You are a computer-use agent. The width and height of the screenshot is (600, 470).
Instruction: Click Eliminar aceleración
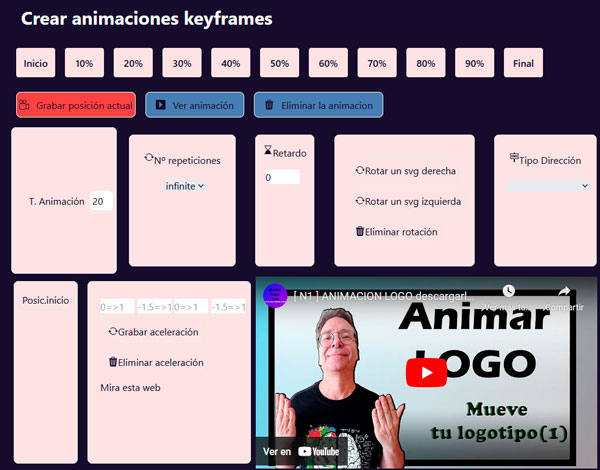156,362
